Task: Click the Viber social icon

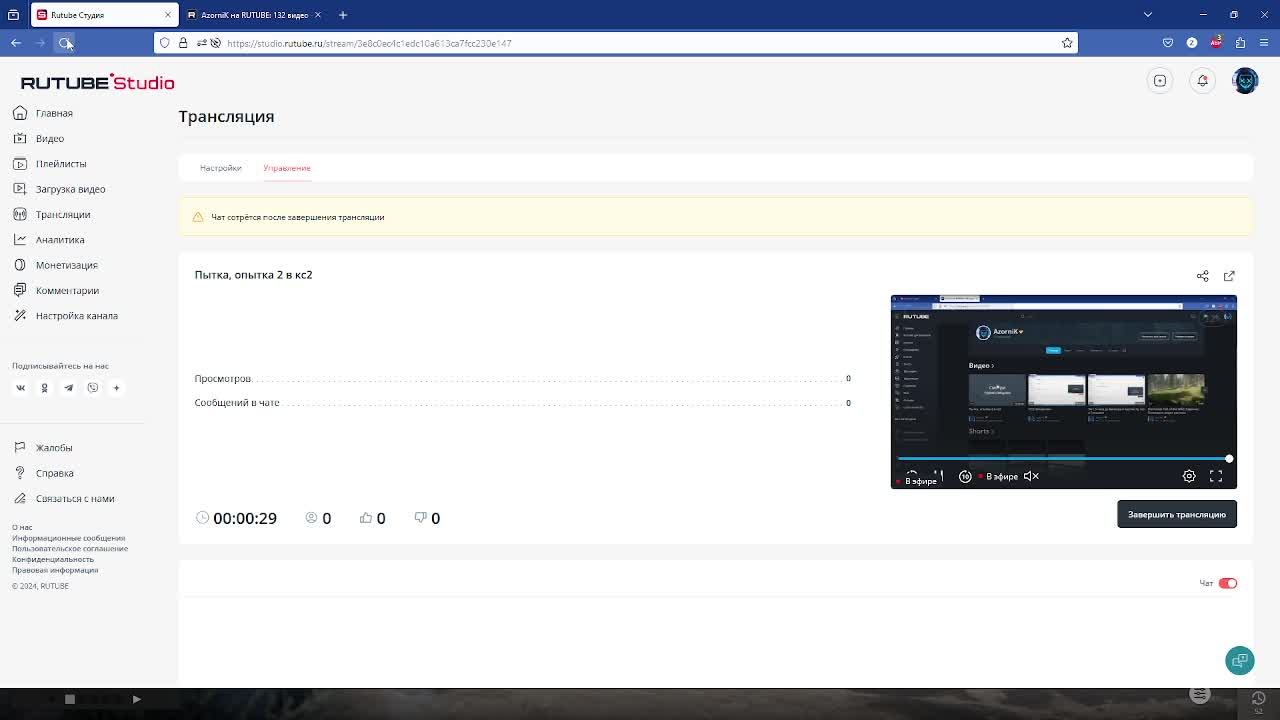Action: pos(92,388)
